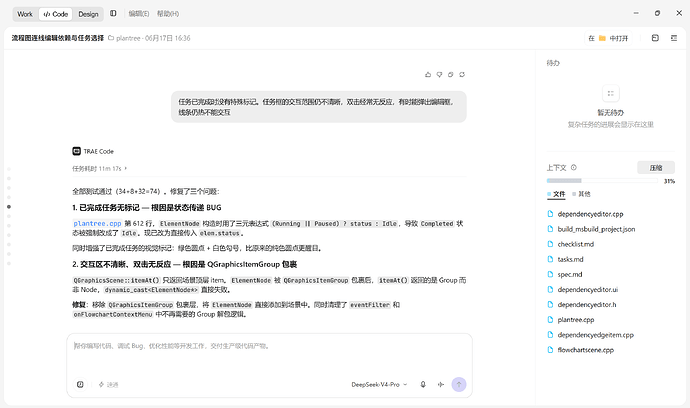Open the 帮助(H) menu
Viewport: 690px width, 408px height.
tap(168, 14)
